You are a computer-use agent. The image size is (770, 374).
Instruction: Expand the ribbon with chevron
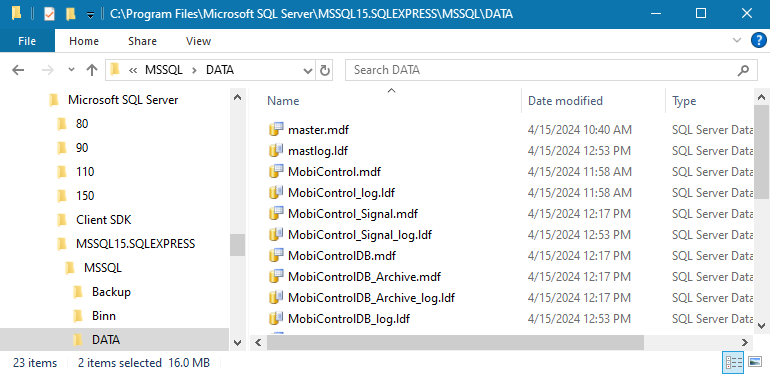click(x=737, y=40)
